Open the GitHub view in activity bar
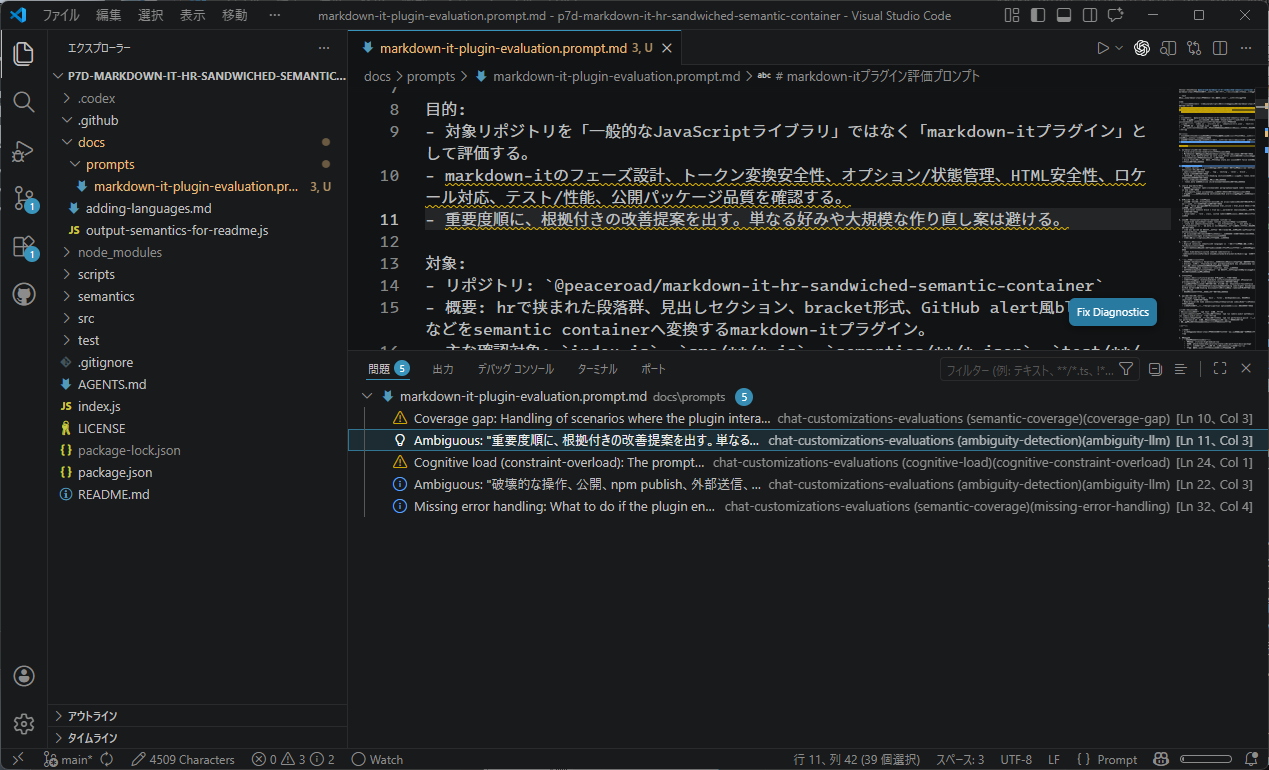This screenshot has height=770, width=1269. pyautogui.click(x=24, y=294)
